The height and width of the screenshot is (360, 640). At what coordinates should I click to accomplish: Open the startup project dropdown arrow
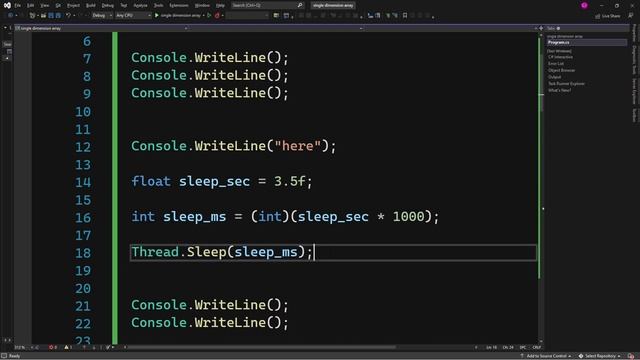[203, 16]
